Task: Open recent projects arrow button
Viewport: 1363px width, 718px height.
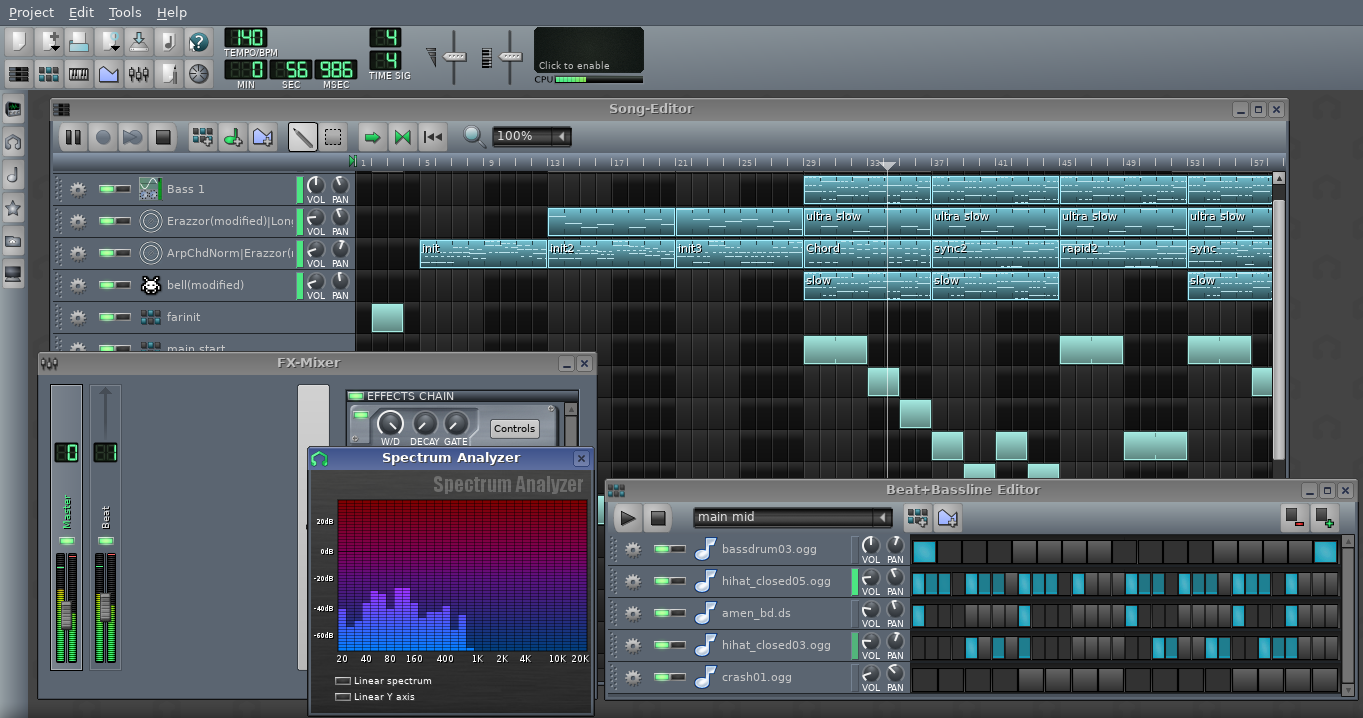Action: [108, 42]
